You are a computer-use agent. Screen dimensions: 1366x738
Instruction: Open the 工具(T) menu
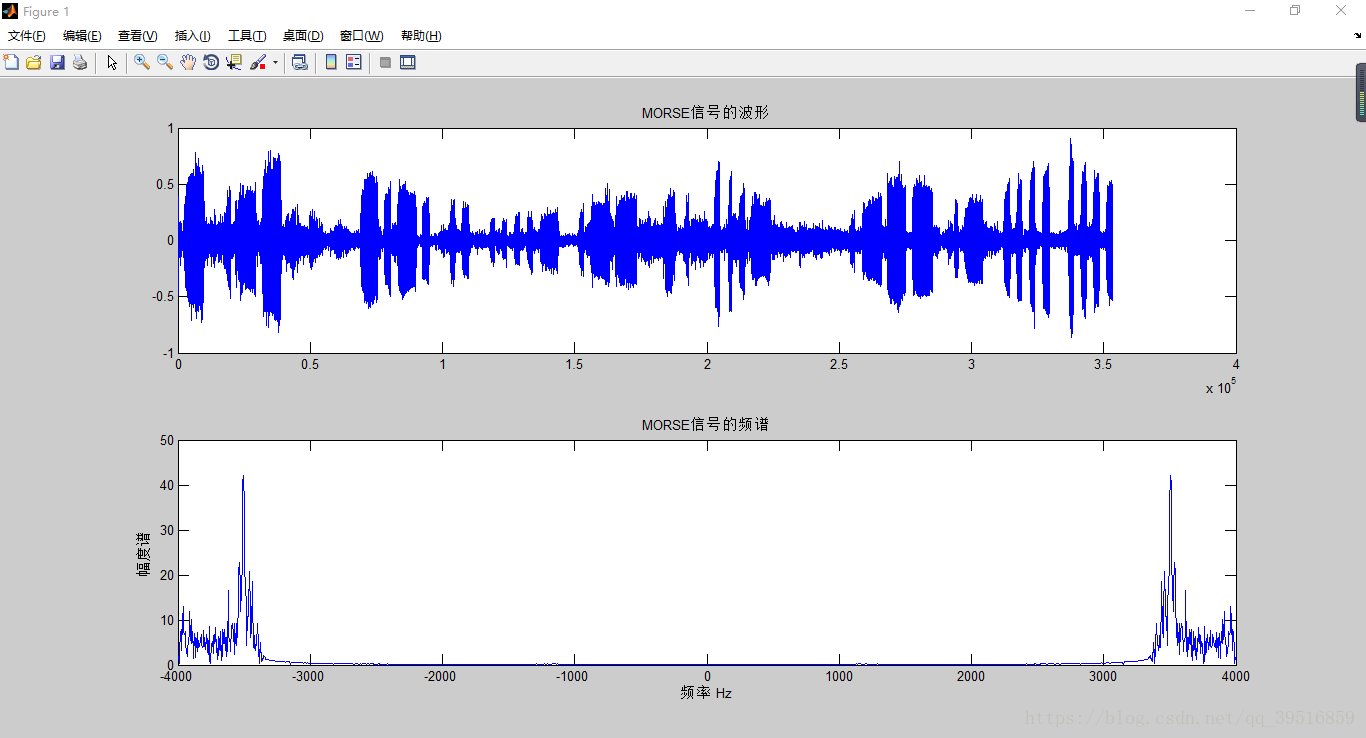(247, 36)
